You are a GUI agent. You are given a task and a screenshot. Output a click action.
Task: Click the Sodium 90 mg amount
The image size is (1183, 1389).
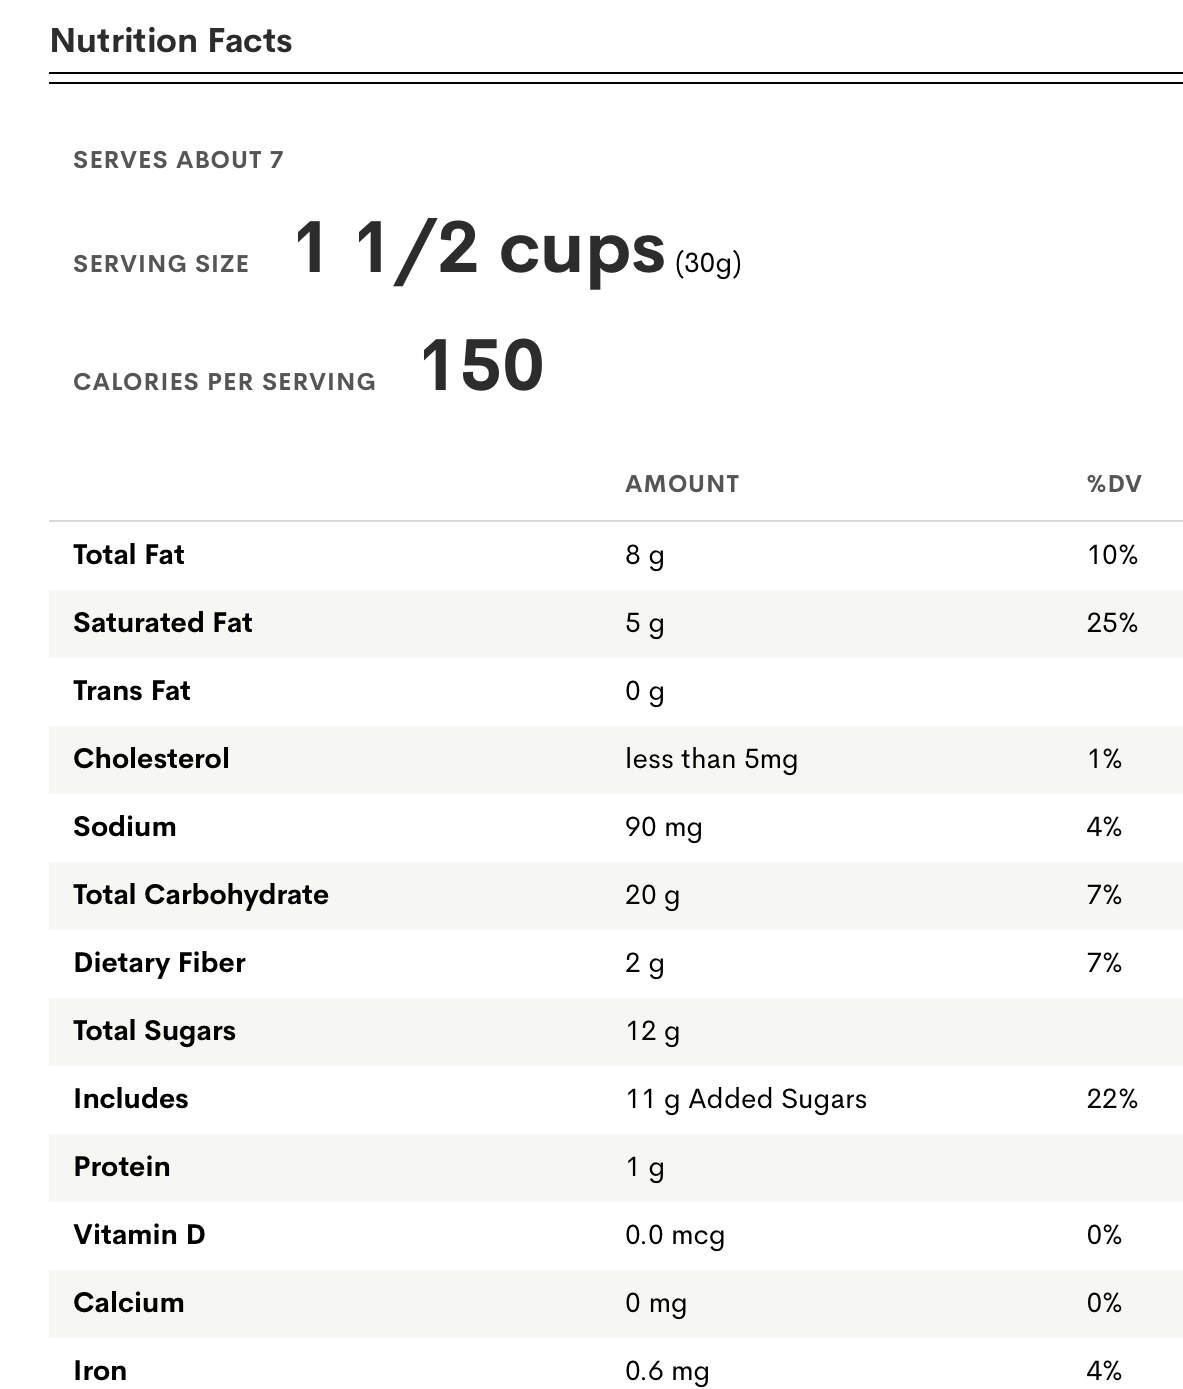(663, 827)
